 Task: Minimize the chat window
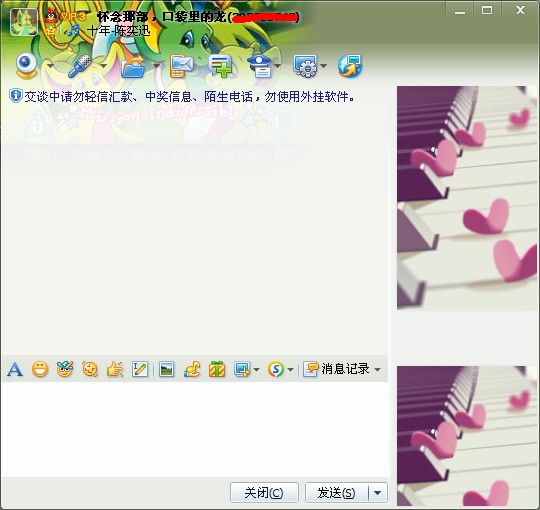[460, 11]
